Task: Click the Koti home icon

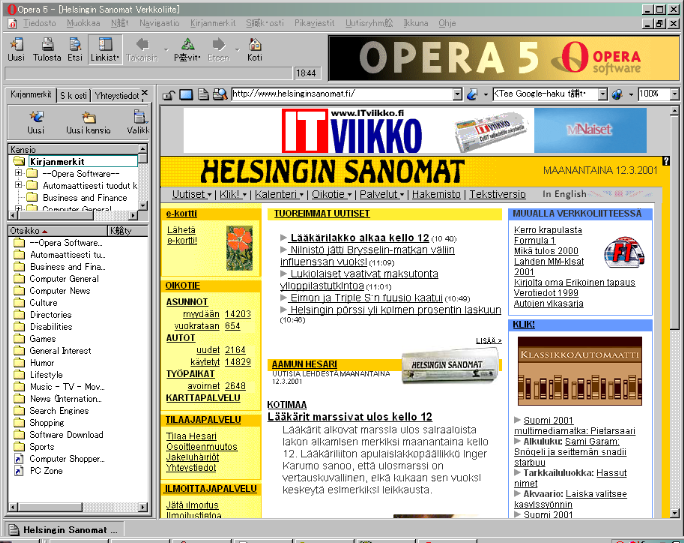Action: click(255, 44)
